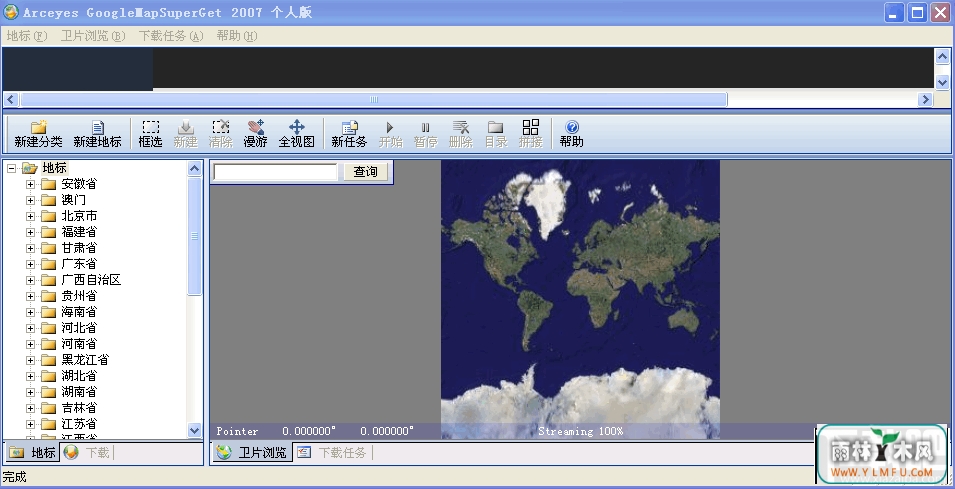Viewport: 955px width, 489px height.
Task: Click the banner scroll-right arrow
Action: tap(925, 99)
